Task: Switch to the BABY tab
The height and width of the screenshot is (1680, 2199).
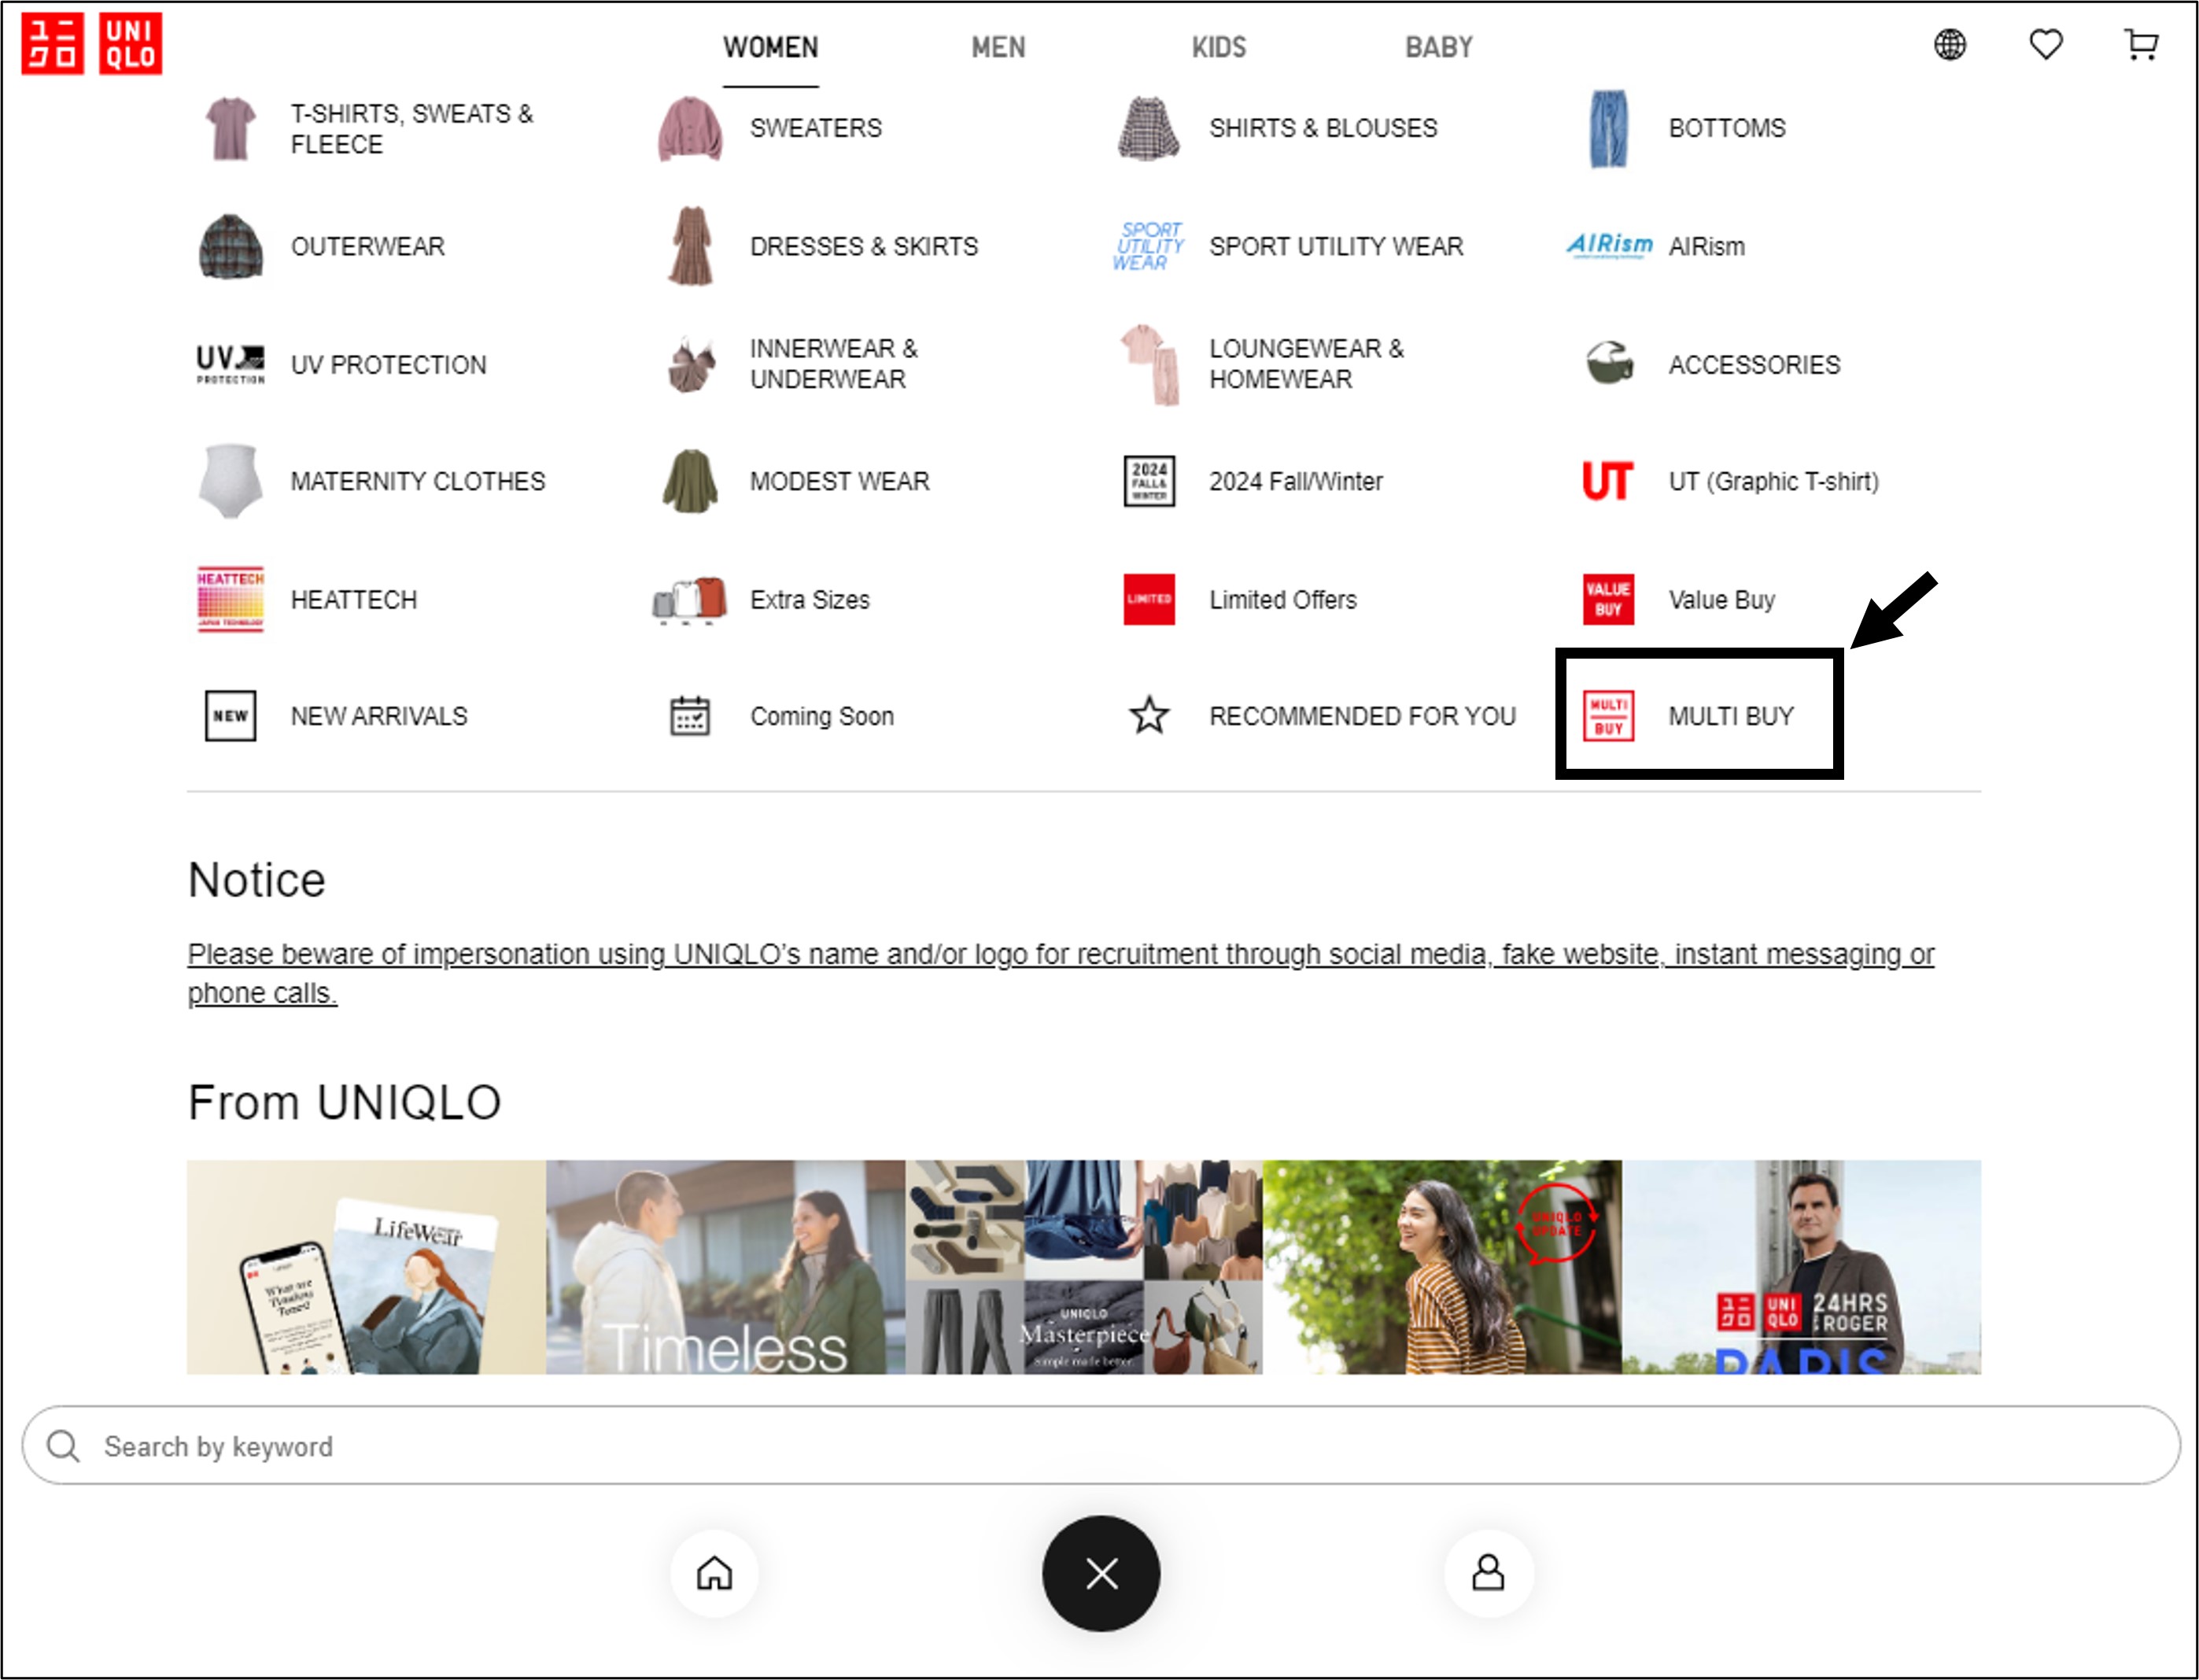Action: tap(1438, 47)
